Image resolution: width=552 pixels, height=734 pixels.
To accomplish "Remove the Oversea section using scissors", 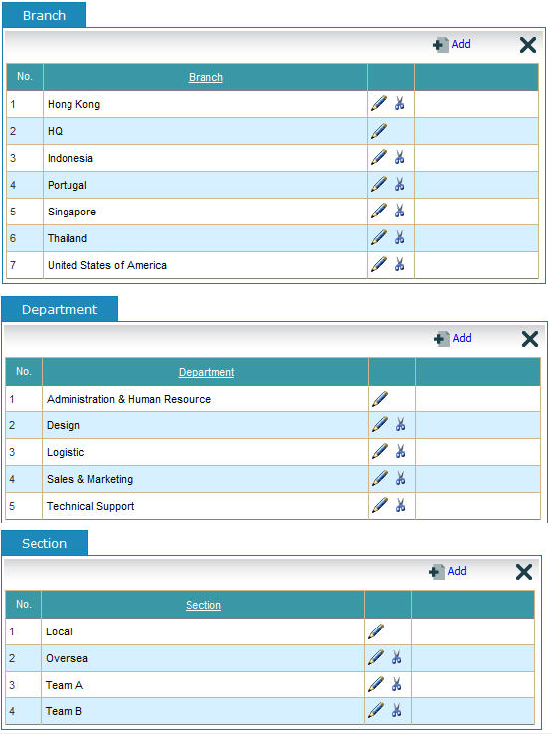I will pyautogui.click(x=397, y=657).
